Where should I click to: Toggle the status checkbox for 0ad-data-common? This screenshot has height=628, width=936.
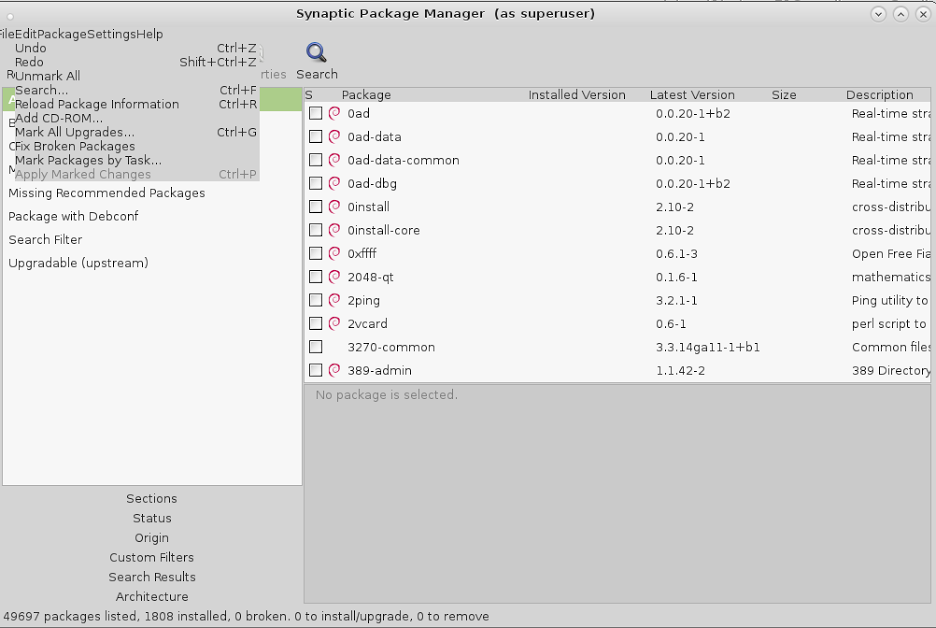click(316, 160)
